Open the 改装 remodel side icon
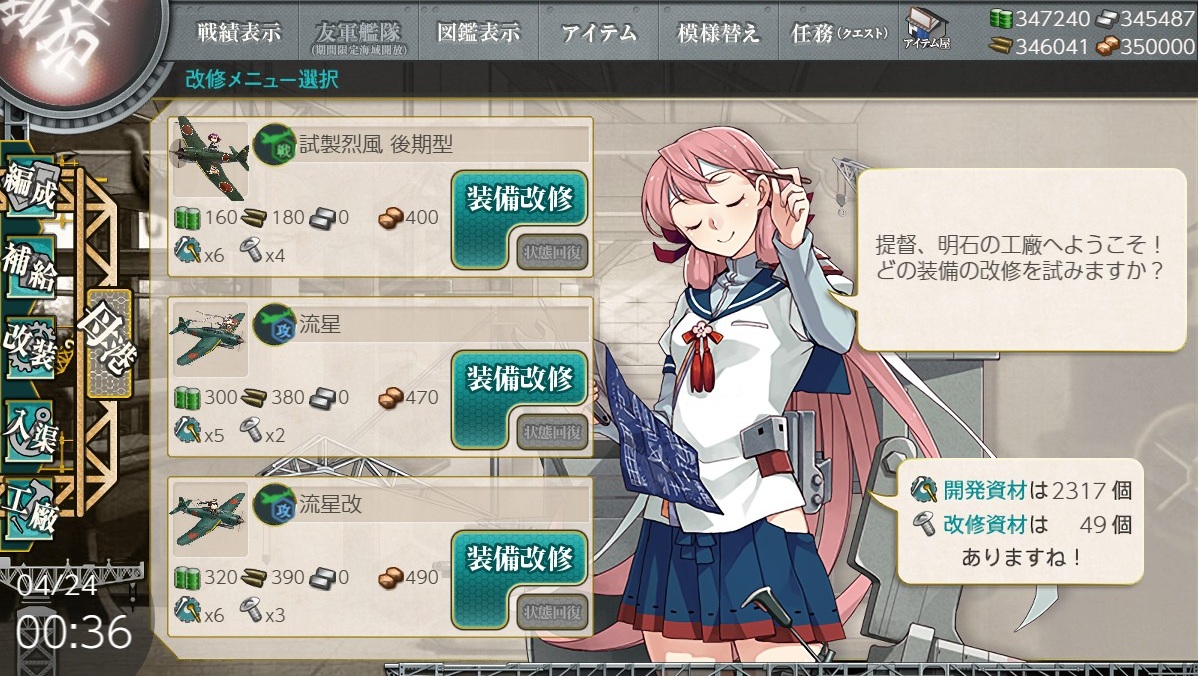Screen dimensions: 1198x676 pyautogui.click(x=30, y=348)
